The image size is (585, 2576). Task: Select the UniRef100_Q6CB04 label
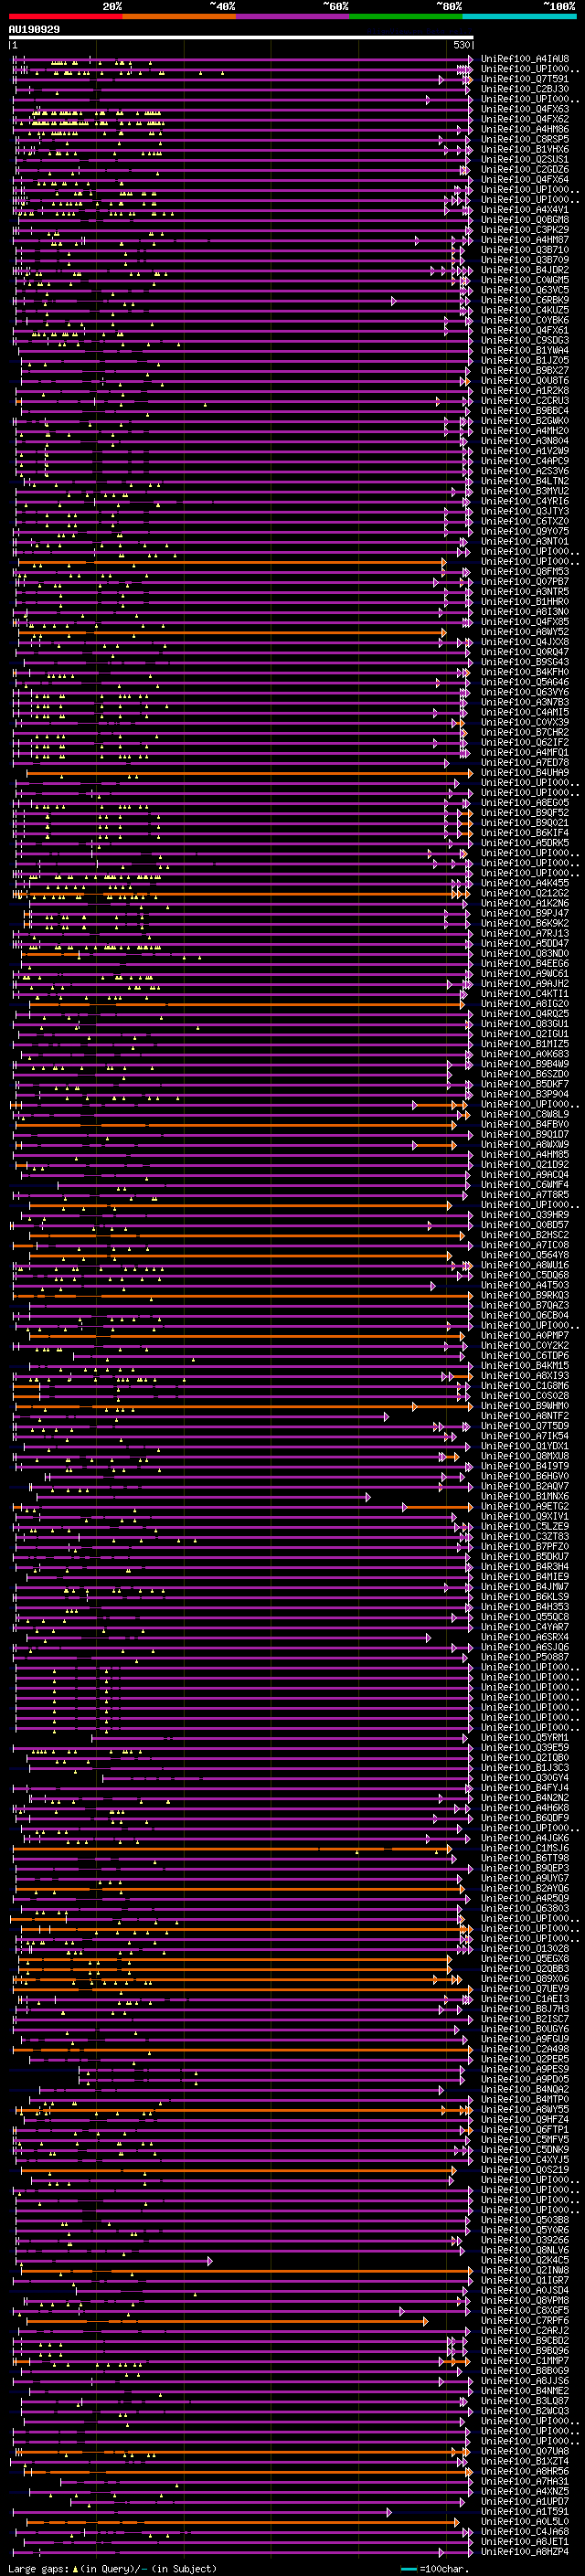(x=525, y=1316)
